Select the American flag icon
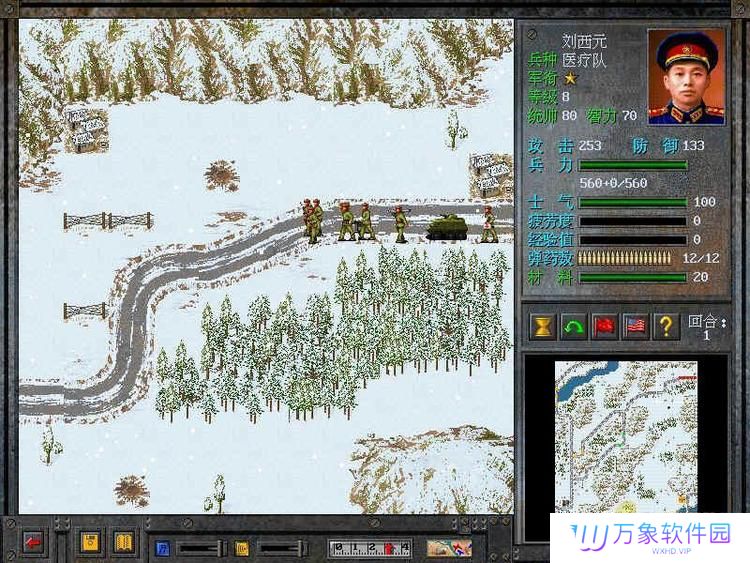Viewport: 750px width, 563px height. 636,327
